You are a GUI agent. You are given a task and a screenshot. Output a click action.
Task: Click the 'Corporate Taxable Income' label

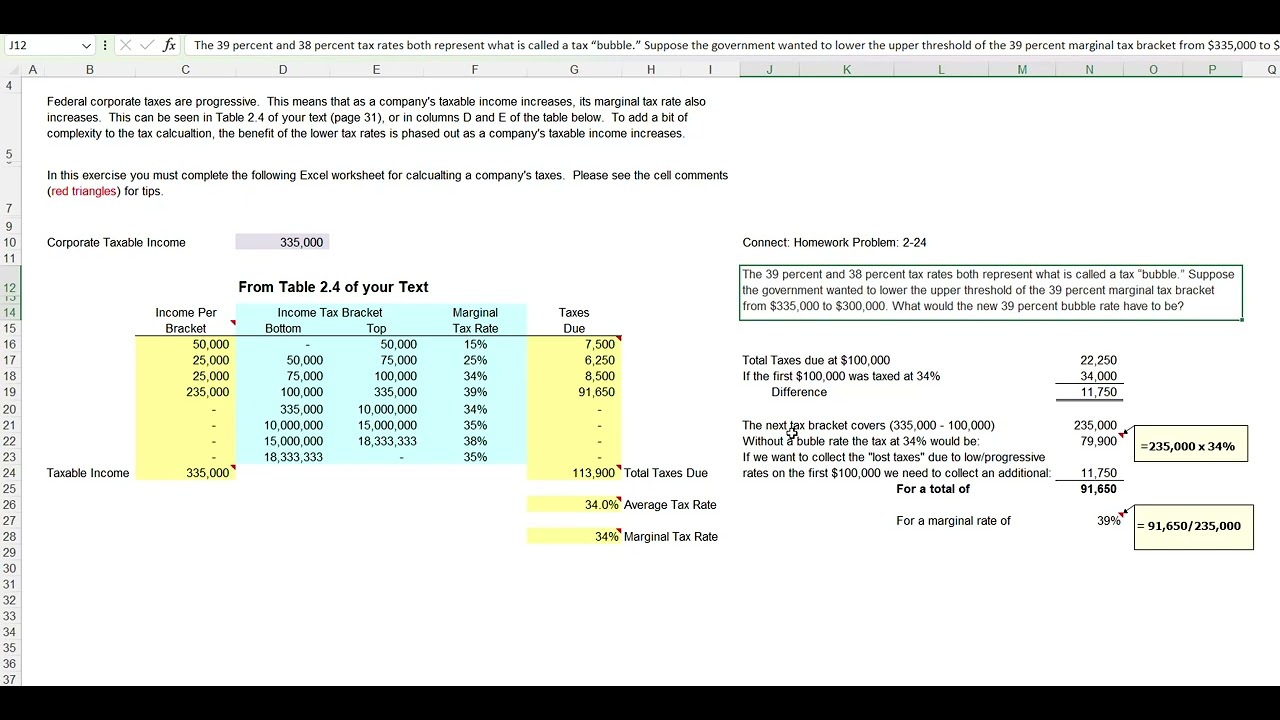[x=116, y=242]
